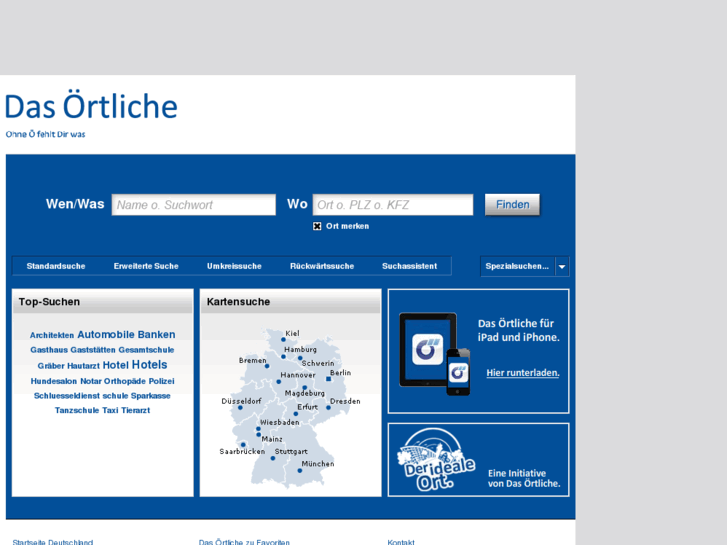Click the Sparkasse link

(x=151, y=396)
